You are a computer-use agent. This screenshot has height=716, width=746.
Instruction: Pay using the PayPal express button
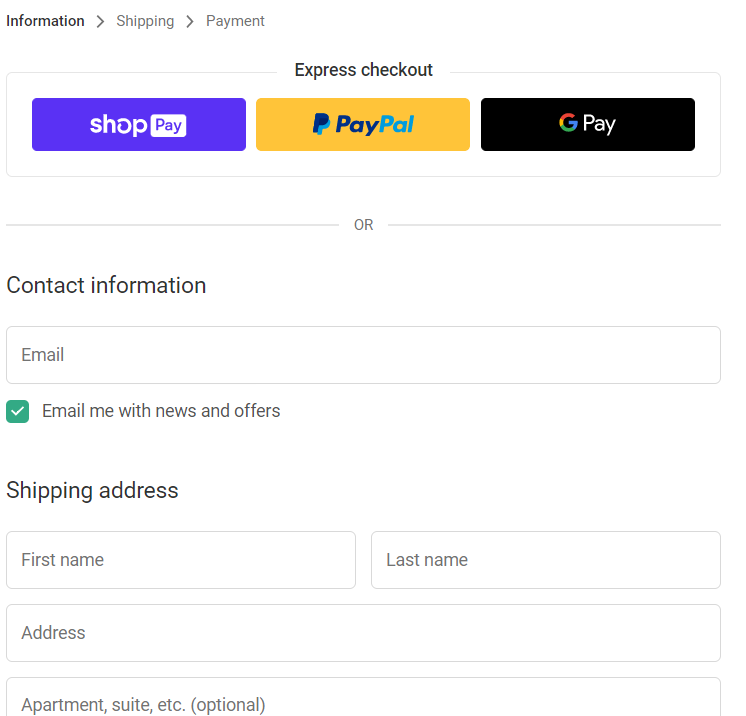click(x=363, y=125)
